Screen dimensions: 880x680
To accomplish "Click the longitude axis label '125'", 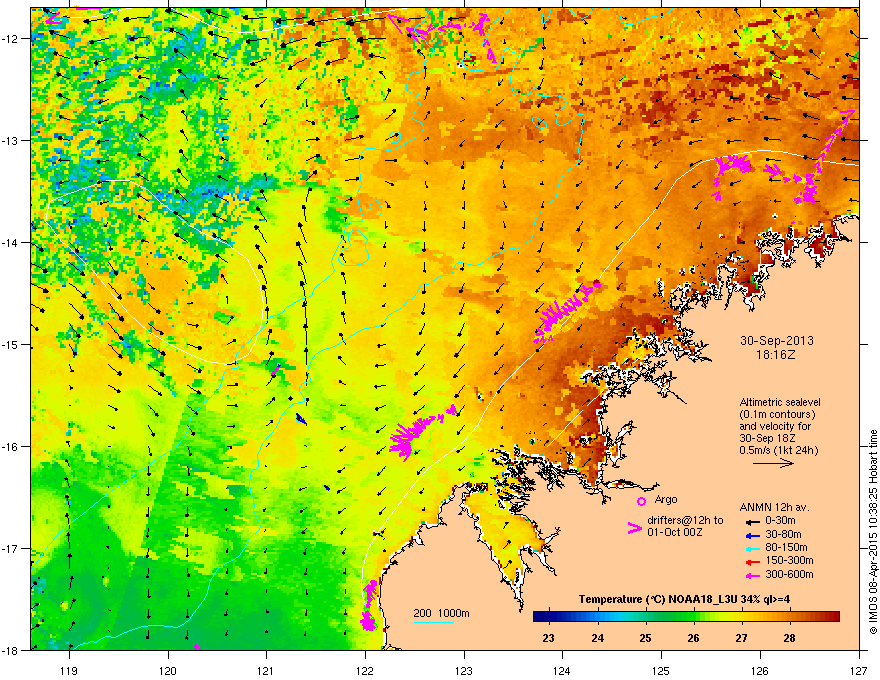I will tap(661, 670).
